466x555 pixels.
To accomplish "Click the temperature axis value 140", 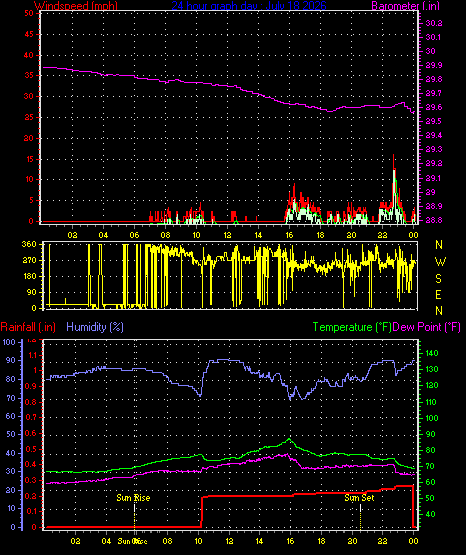I will 432,353.
